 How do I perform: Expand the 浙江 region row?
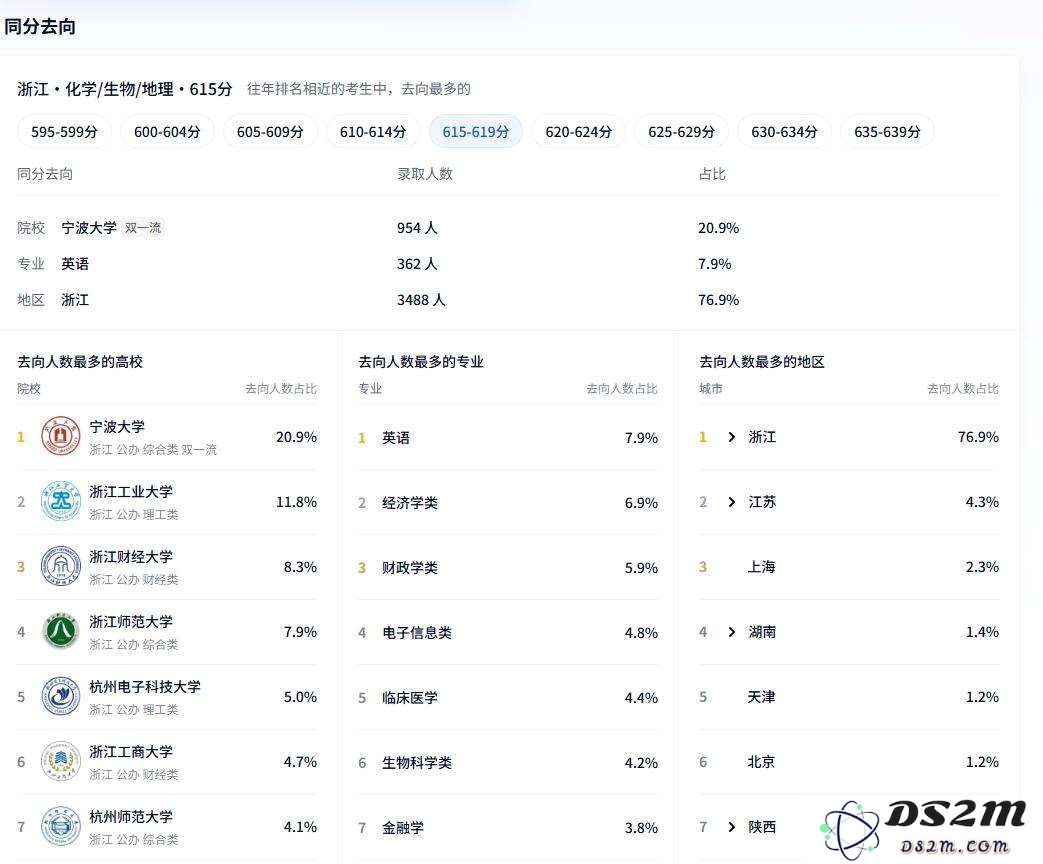pos(732,437)
